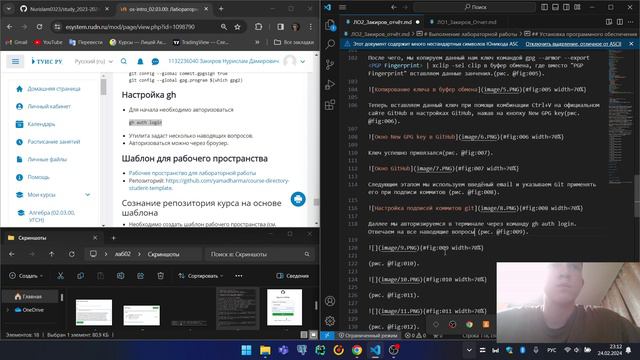Copy the selected file in File Explorer
Image resolution: width=640 pixels, height=360 pixels.
80,276
